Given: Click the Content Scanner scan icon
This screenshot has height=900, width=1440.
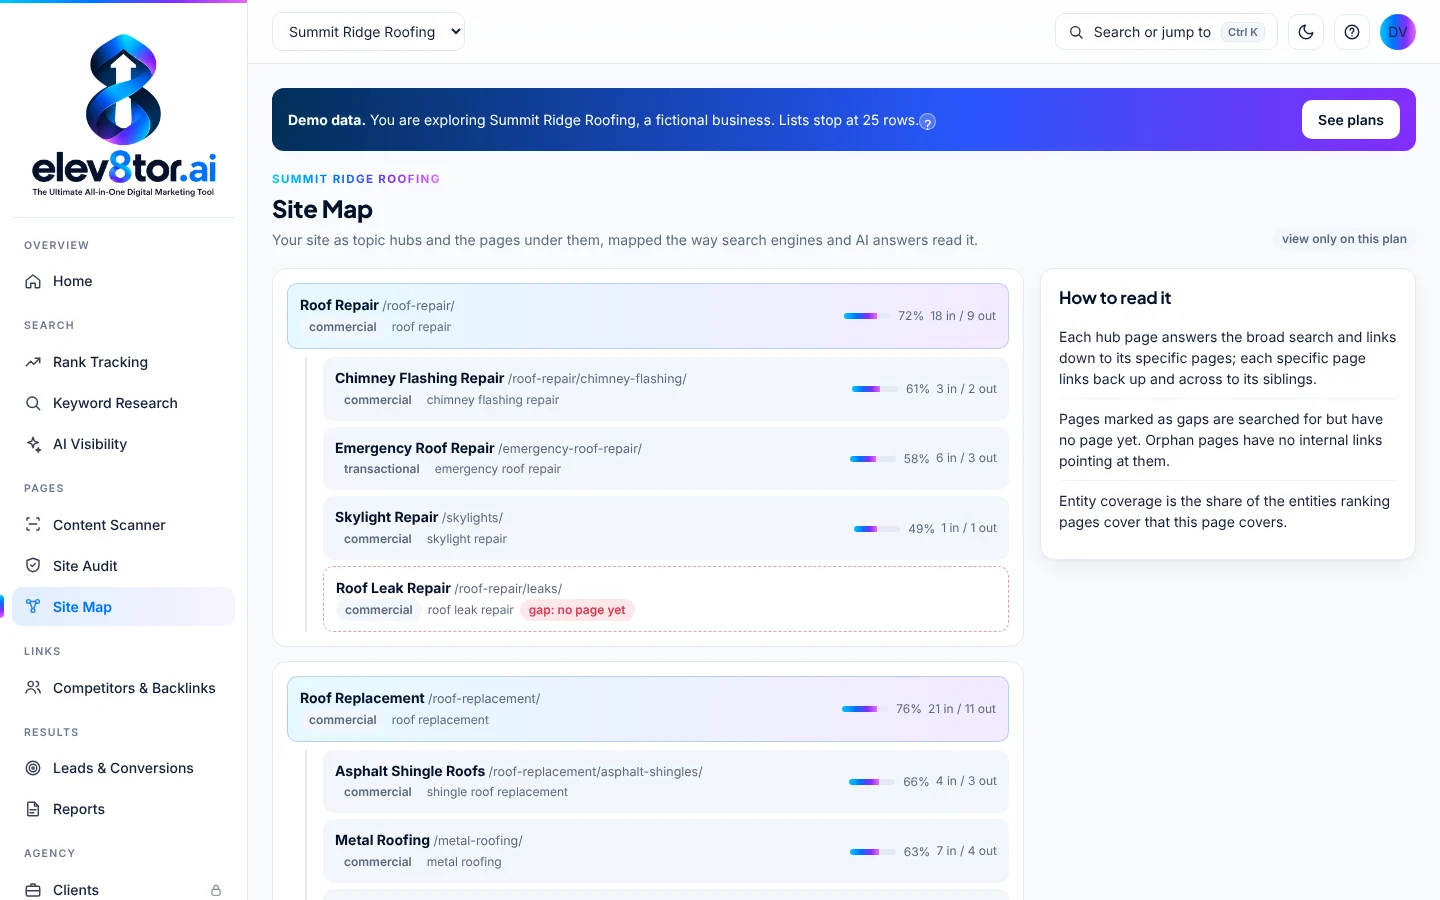Looking at the screenshot, I should coord(33,525).
